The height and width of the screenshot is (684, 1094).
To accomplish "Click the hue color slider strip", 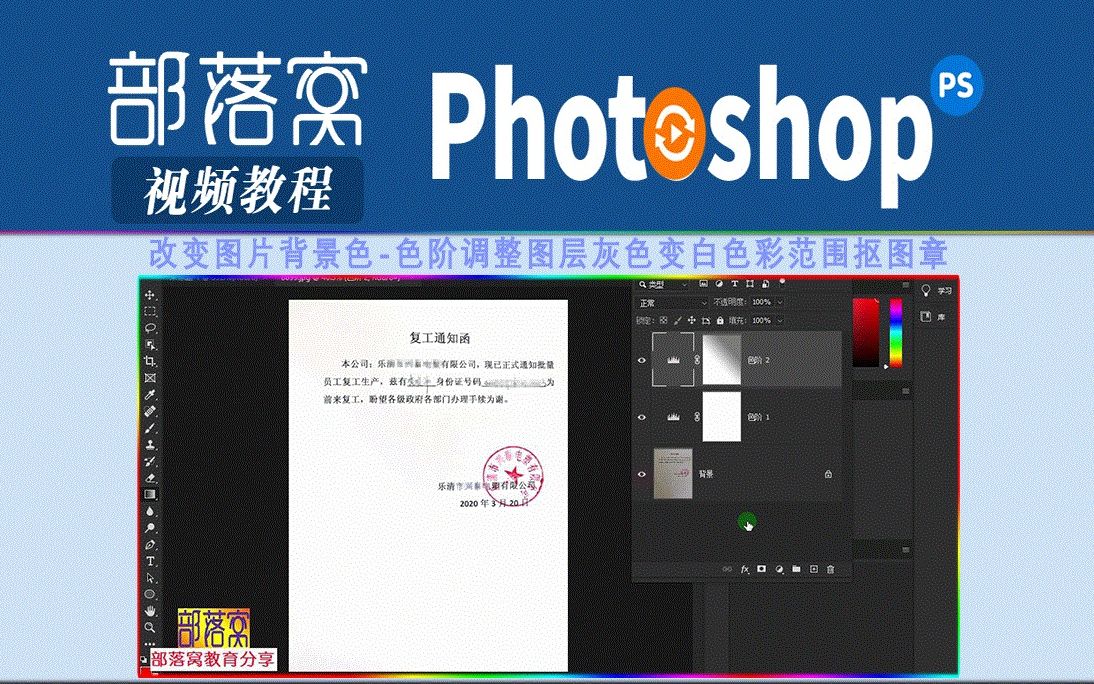I will 895,334.
